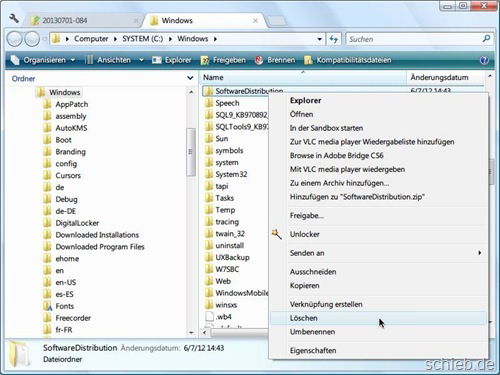This screenshot has height=375, width=500.
Task: Click SYSTEM (C:) in the address breadcrumb
Action: pyautogui.click(x=143, y=39)
